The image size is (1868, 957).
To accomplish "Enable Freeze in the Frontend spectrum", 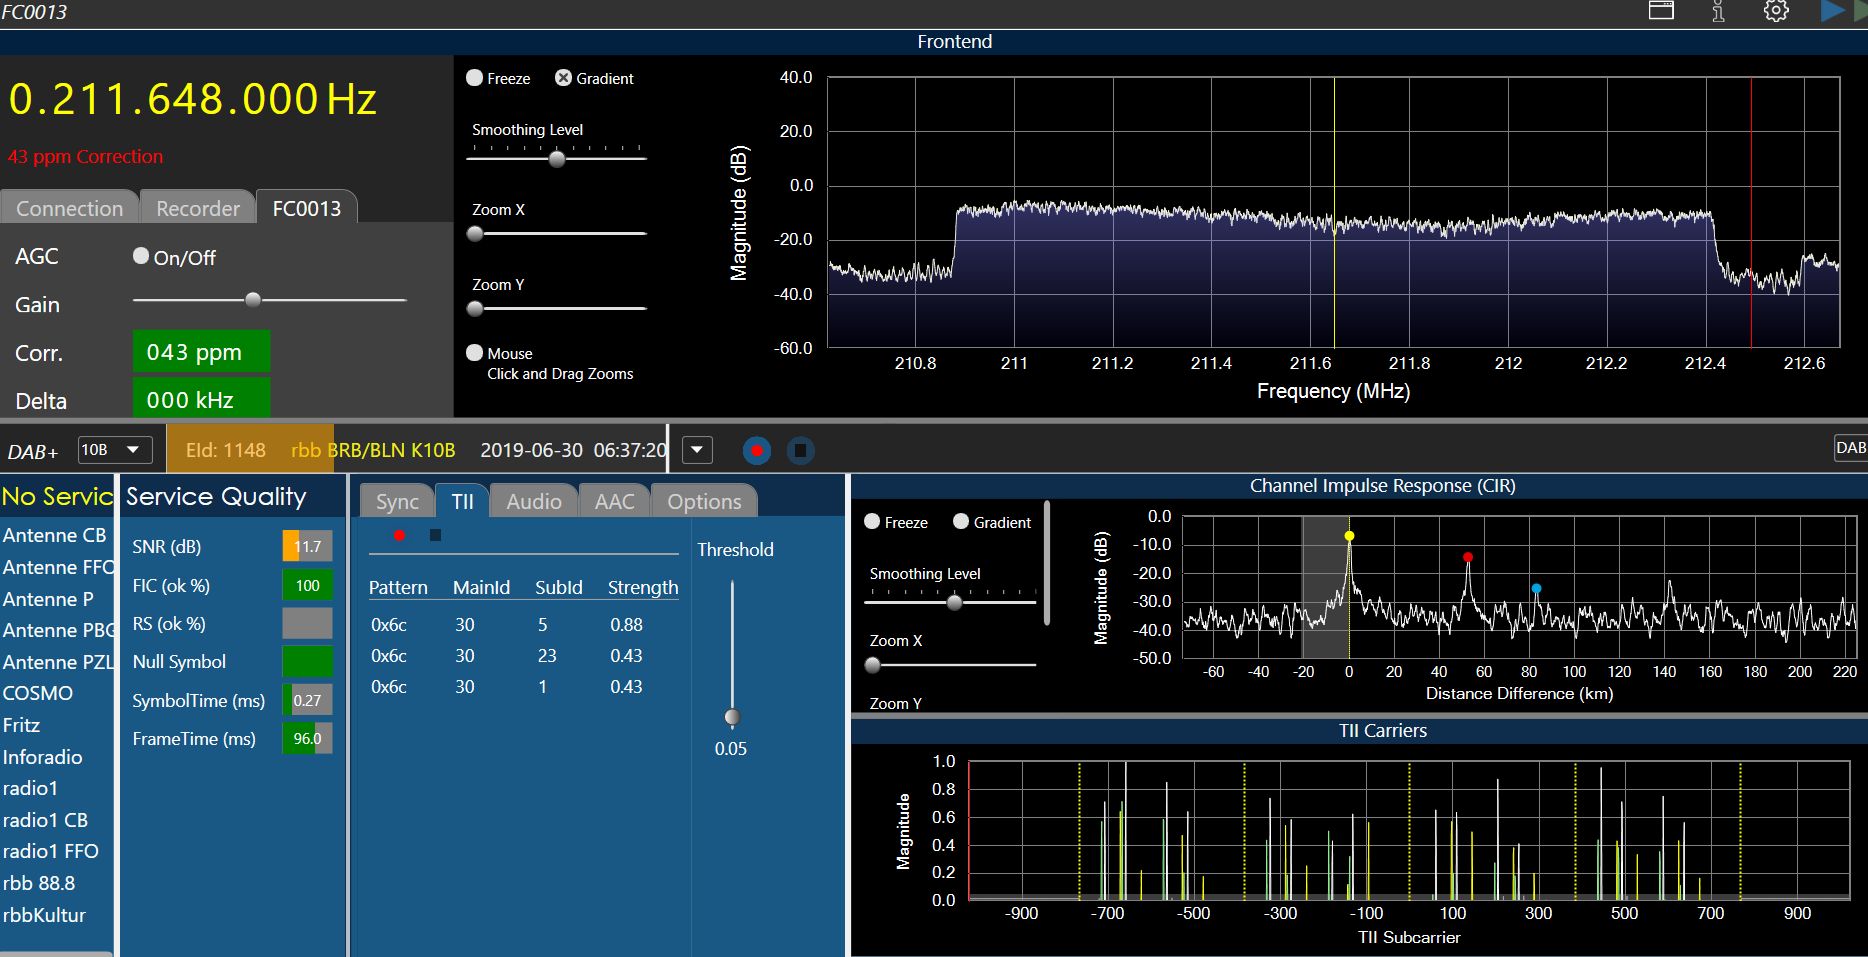I will coord(475,78).
